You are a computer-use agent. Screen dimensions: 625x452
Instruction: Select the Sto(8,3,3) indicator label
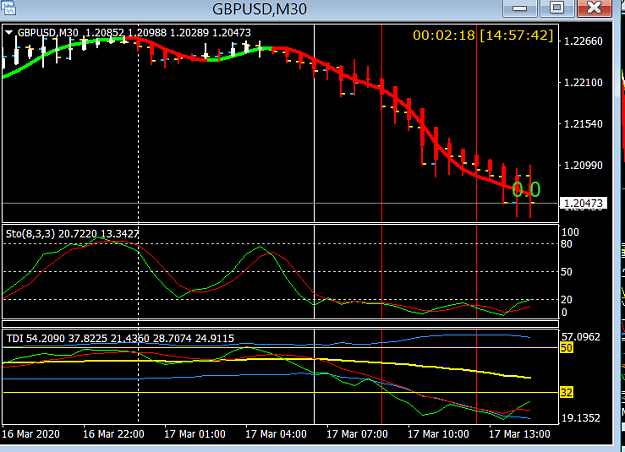[72, 234]
